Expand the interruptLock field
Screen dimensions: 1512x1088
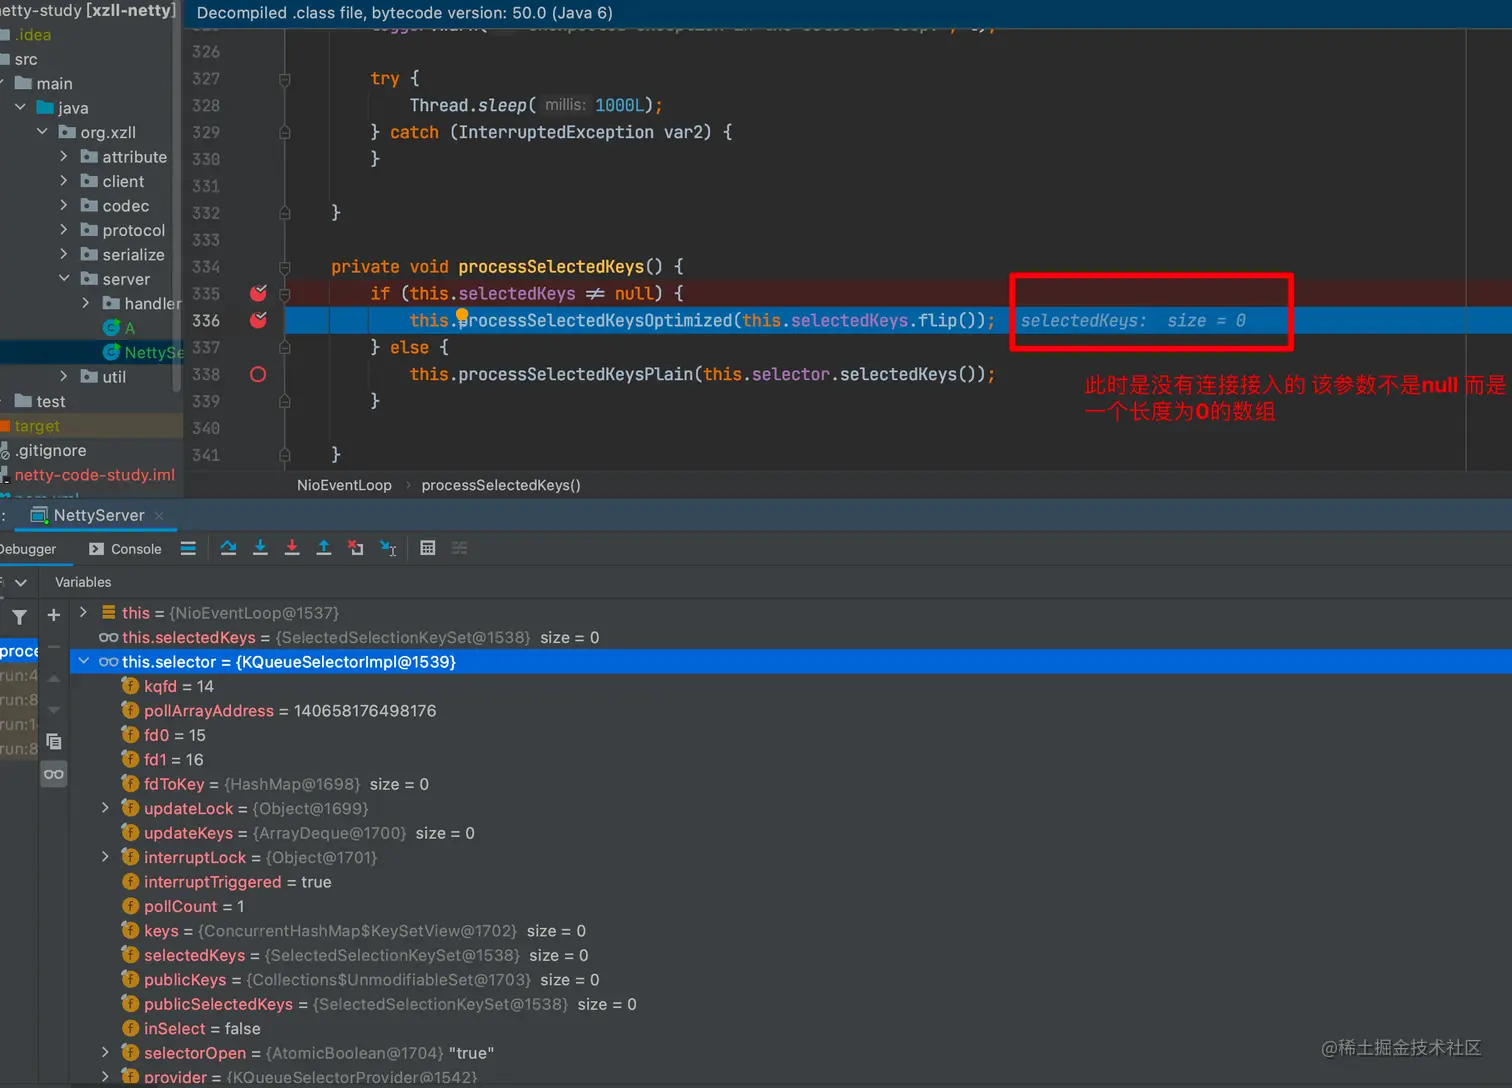tap(106, 857)
